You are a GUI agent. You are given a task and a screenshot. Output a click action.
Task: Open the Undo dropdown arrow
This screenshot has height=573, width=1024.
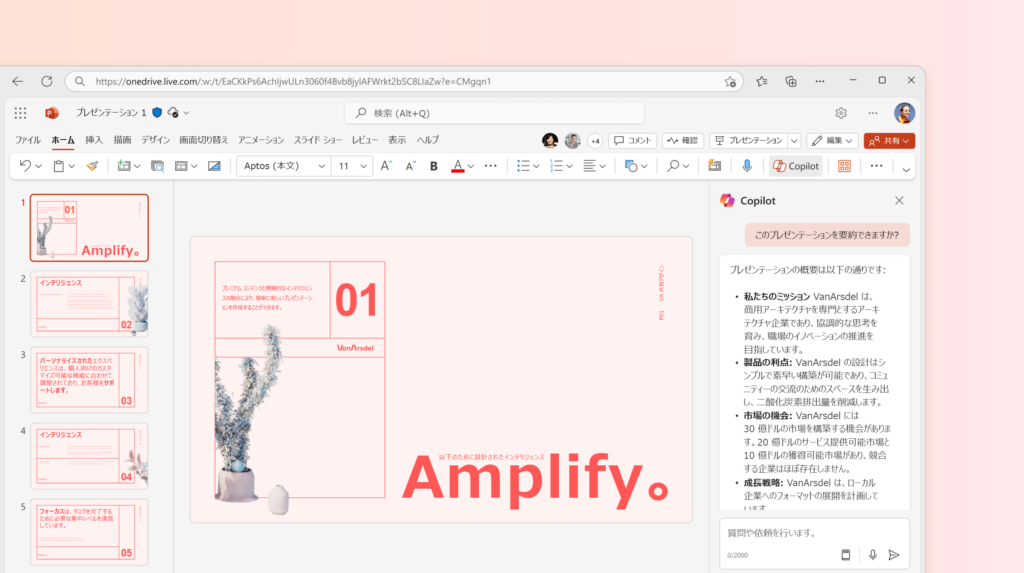(x=39, y=167)
